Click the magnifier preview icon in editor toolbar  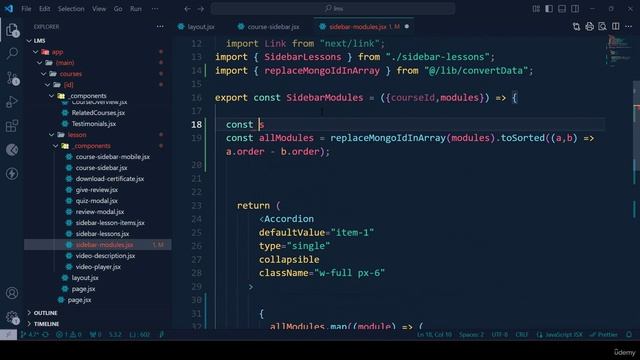tap(602, 27)
